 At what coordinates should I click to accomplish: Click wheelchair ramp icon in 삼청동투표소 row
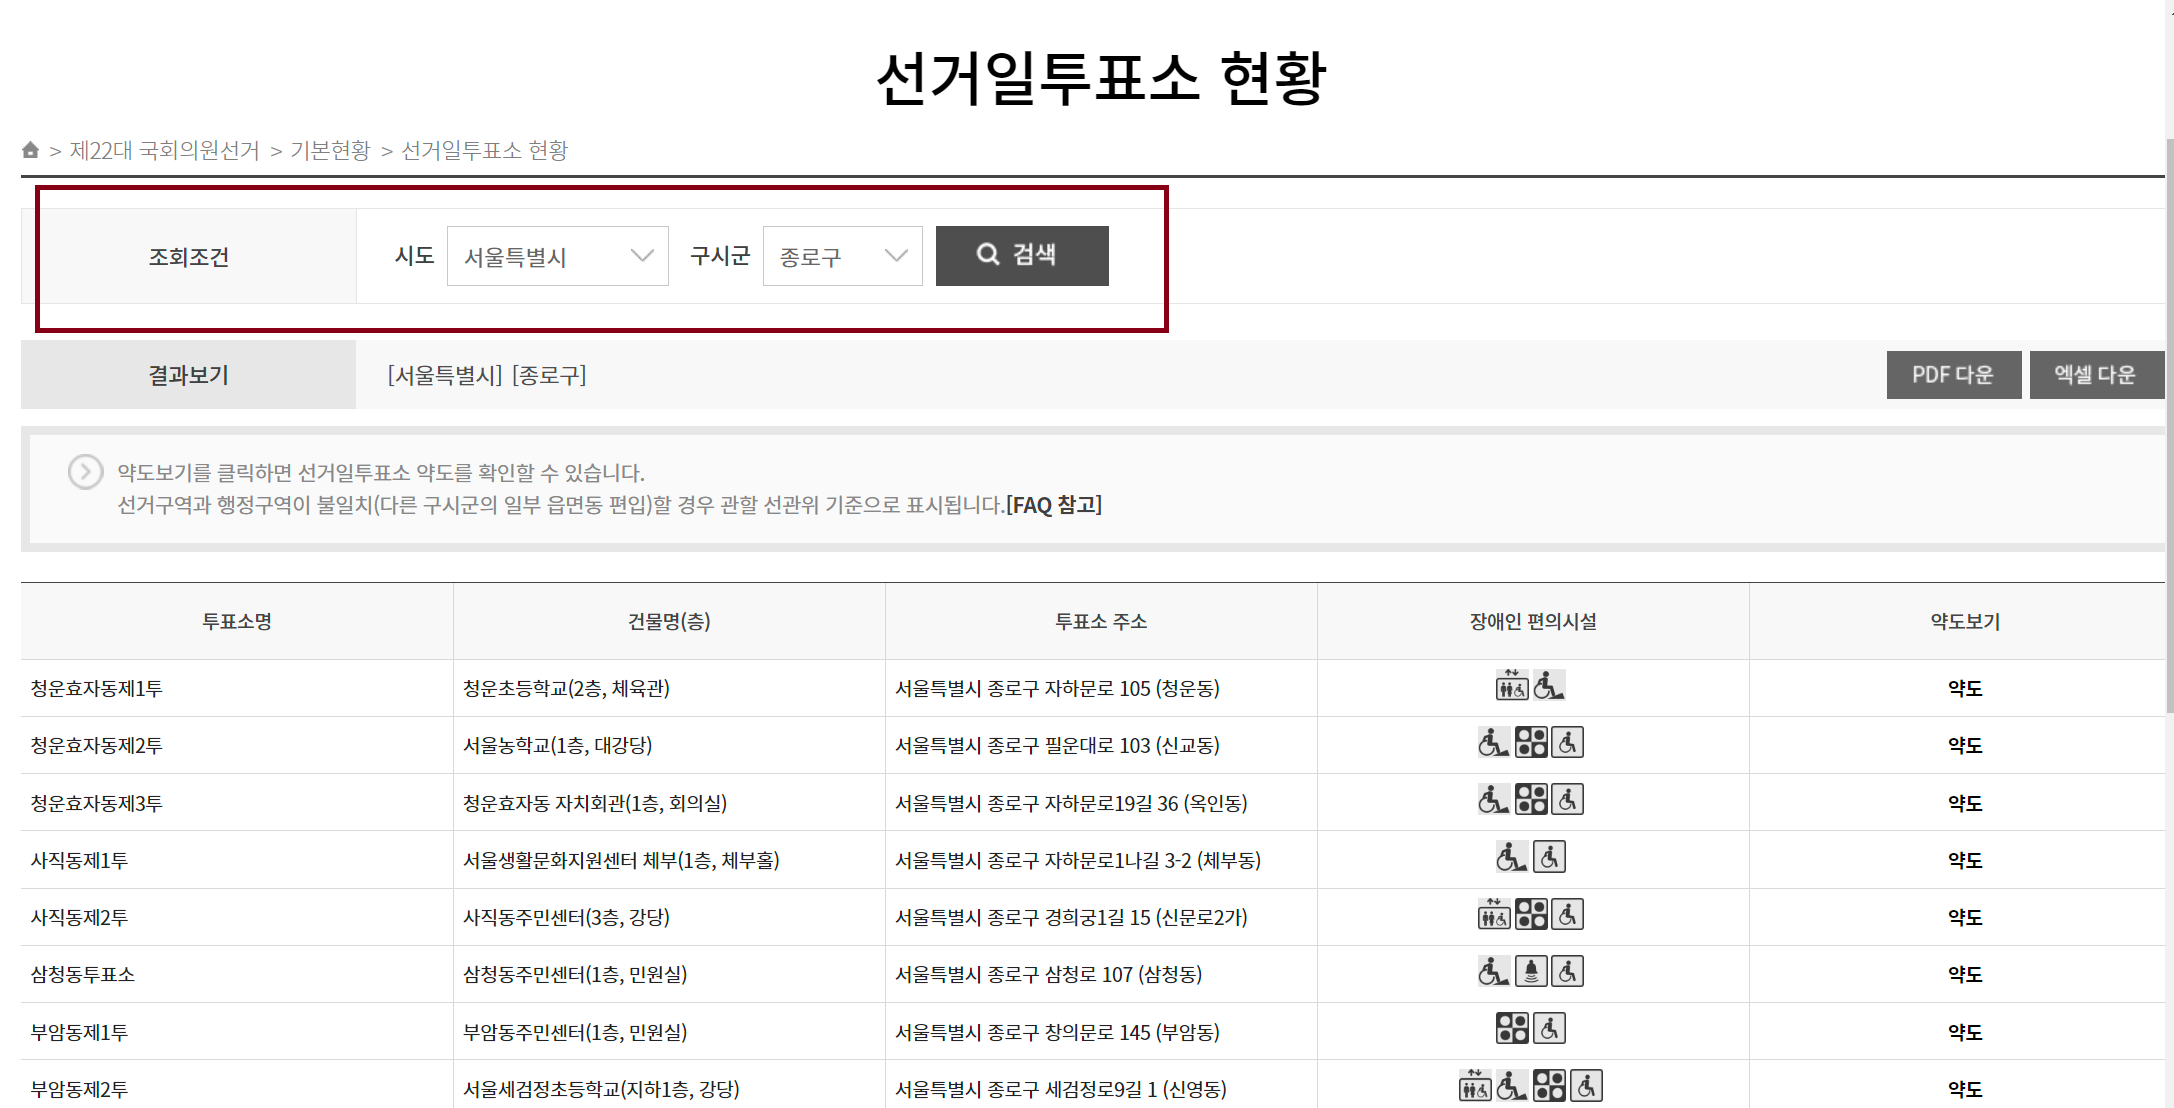coord(1493,971)
